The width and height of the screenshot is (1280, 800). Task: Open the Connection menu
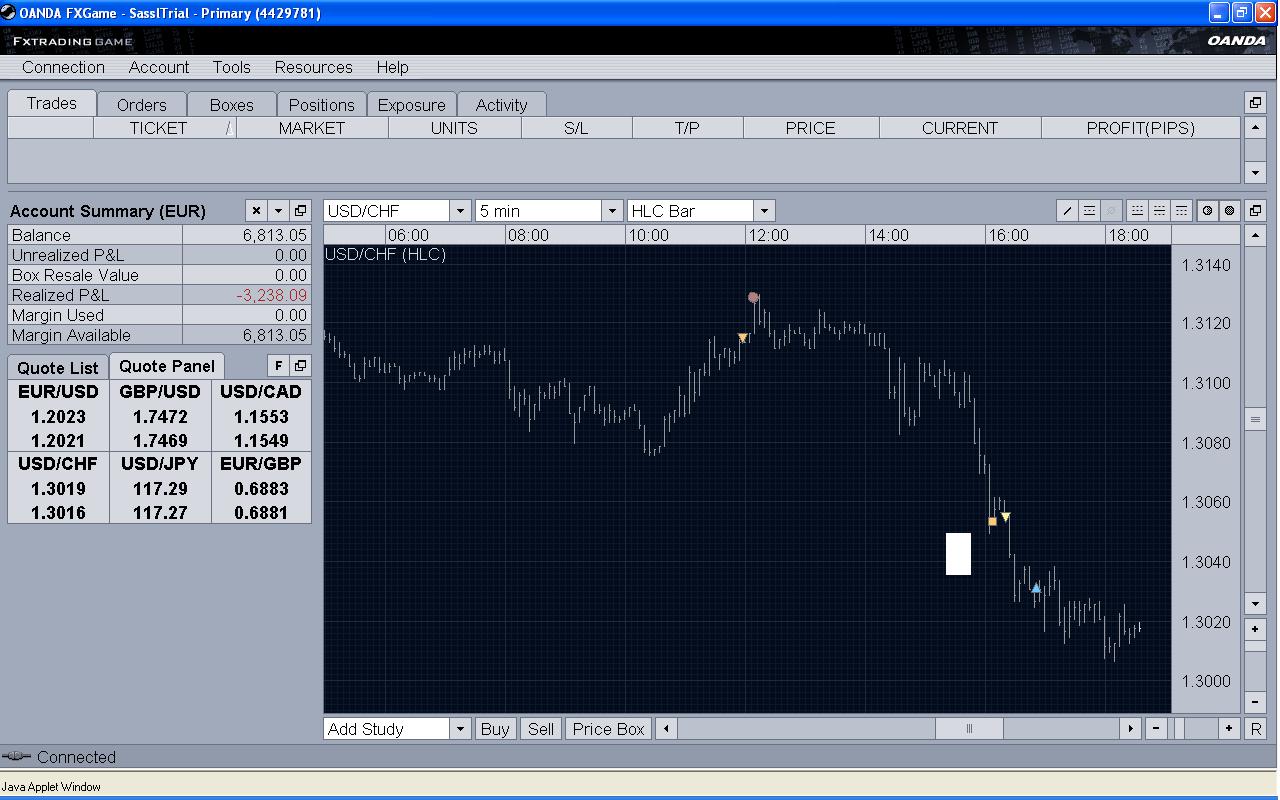63,67
